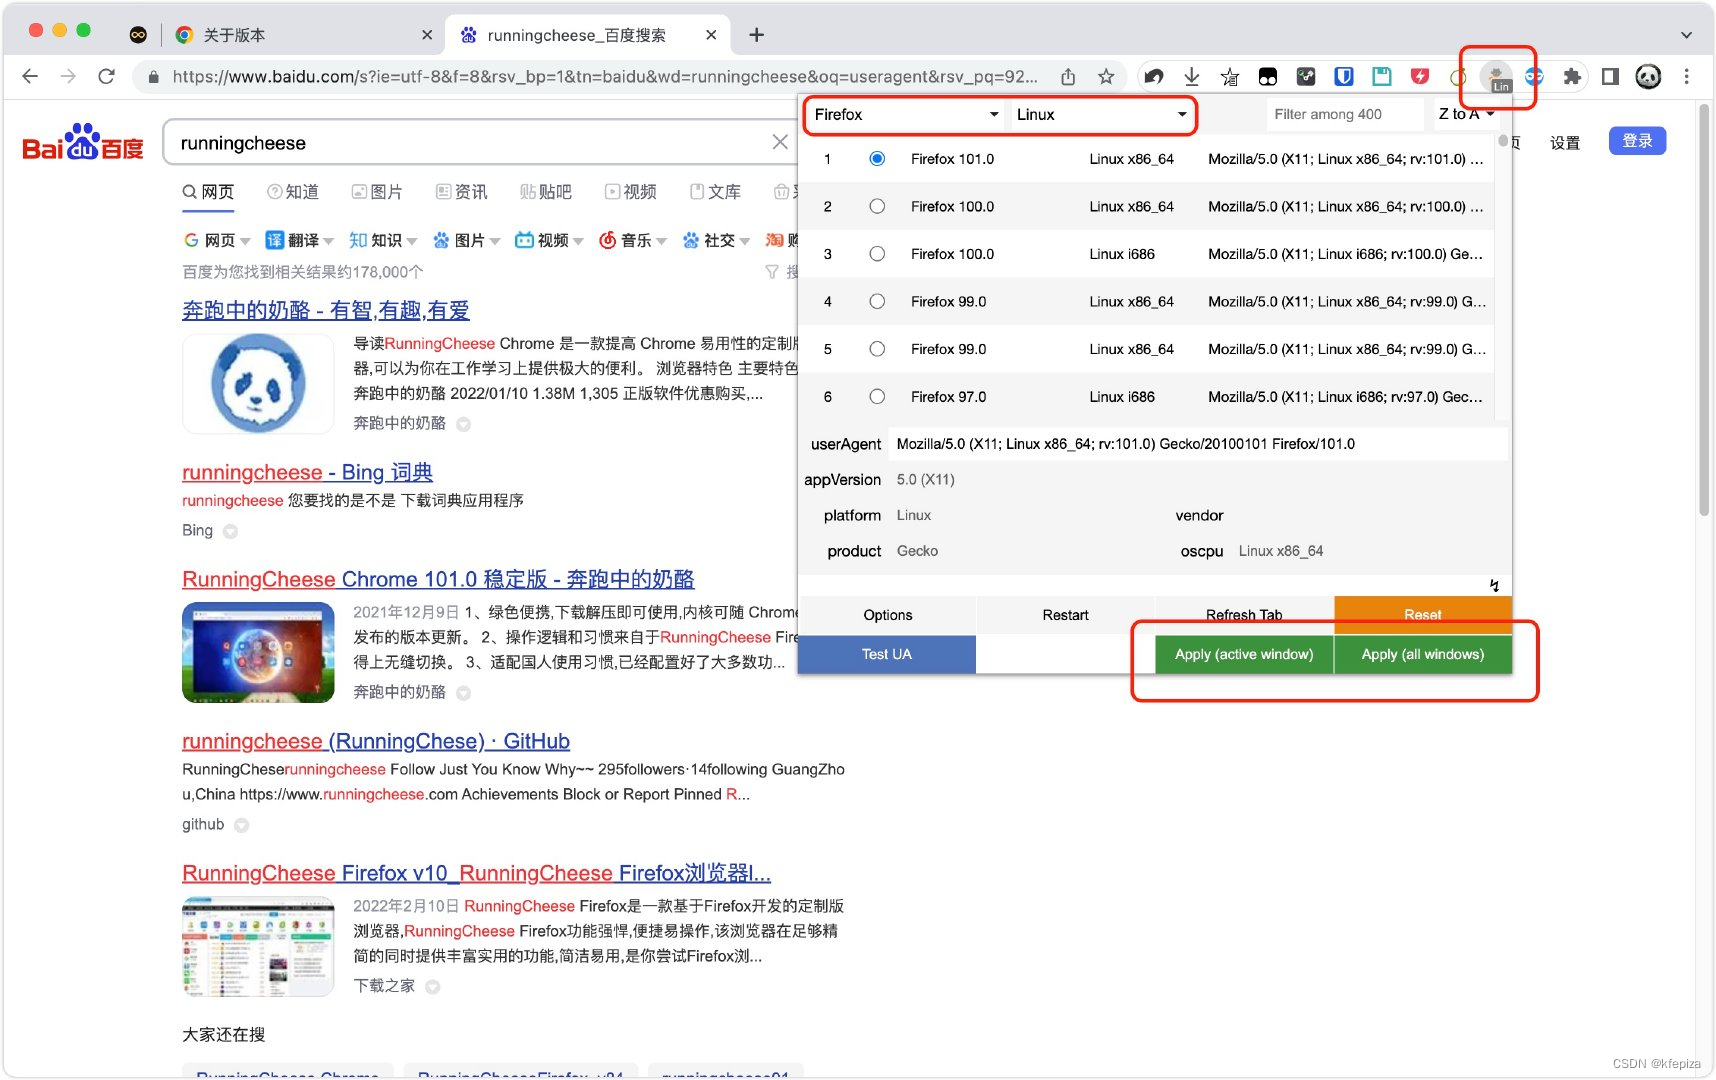The image size is (1716, 1080).
Task: Select the Firefox 100.0 Linux i686 radio button
Action: pos(877,254)
